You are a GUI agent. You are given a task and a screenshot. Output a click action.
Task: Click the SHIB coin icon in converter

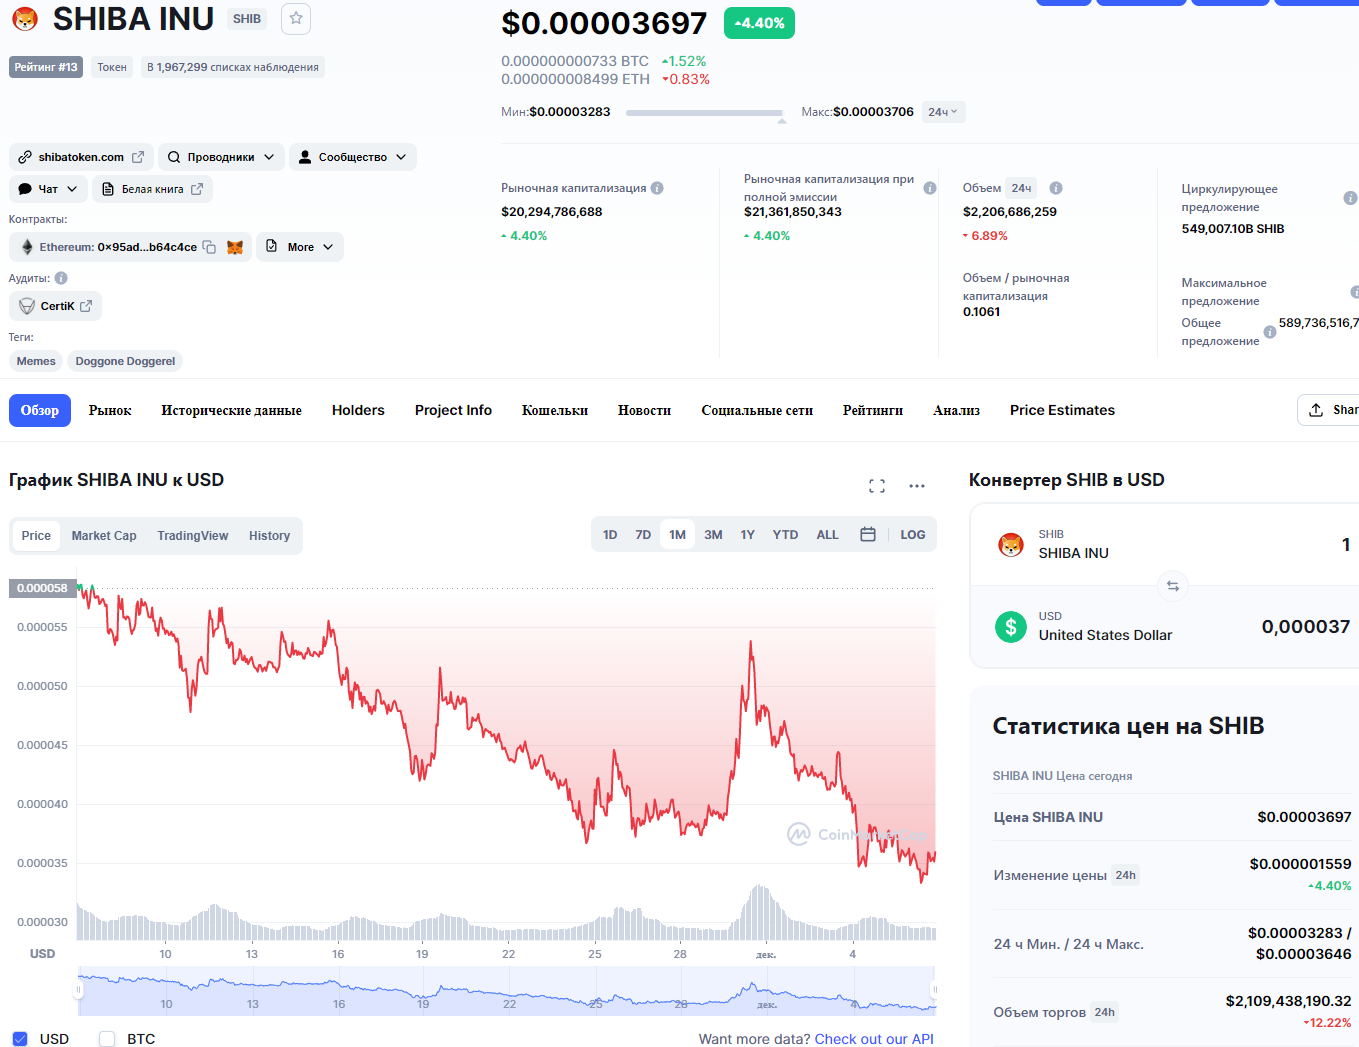(x=1011, y=545)
